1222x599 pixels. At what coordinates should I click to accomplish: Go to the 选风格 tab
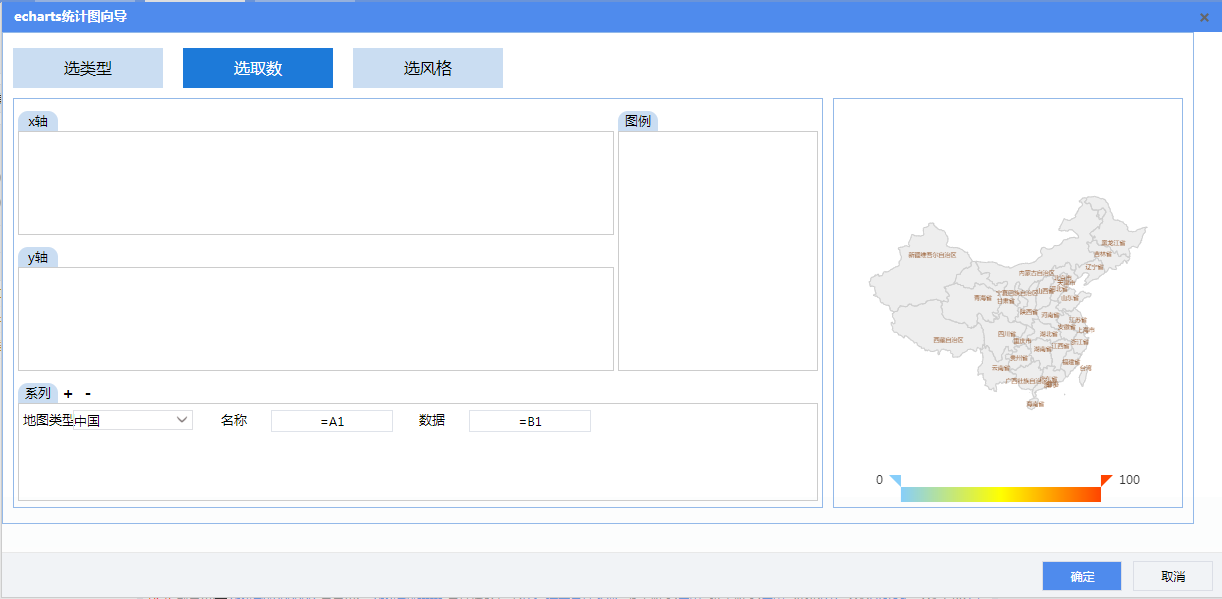tap(428, 68)
